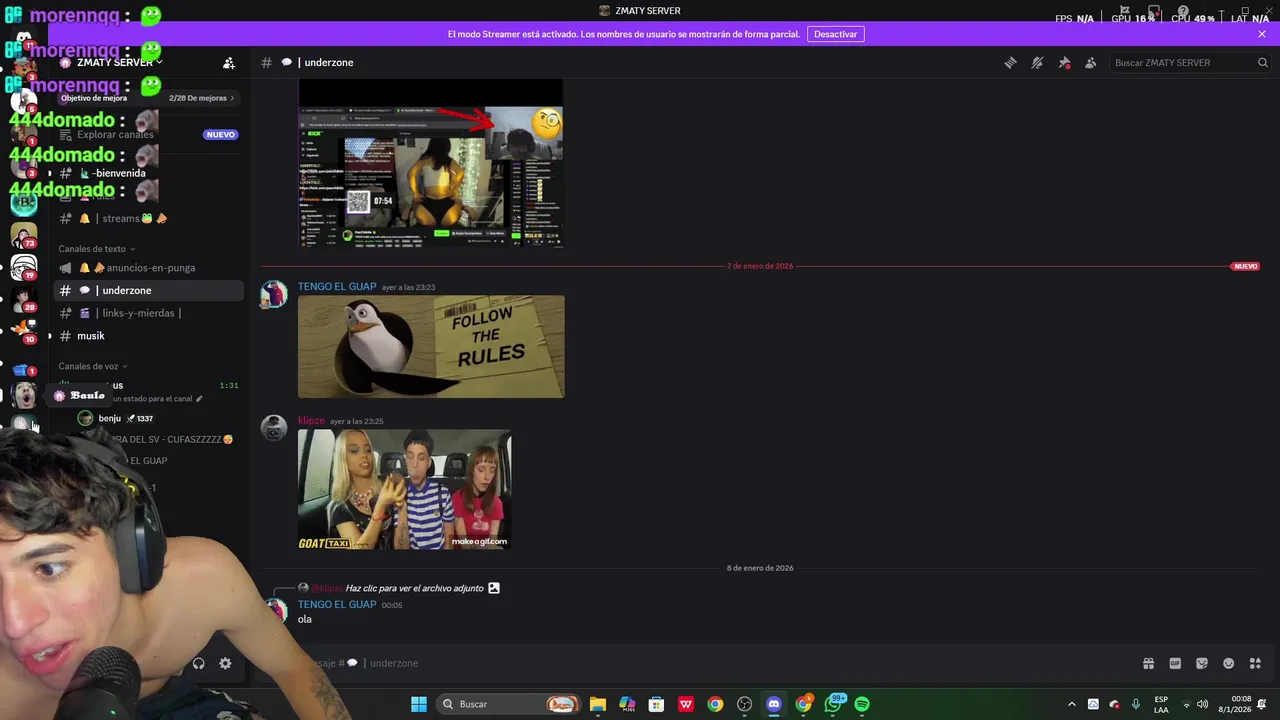This screenshot has width=1280, height=720.
Task: Open volume control in system tray
Action: pyautogui.click(x=1202, y=704)
